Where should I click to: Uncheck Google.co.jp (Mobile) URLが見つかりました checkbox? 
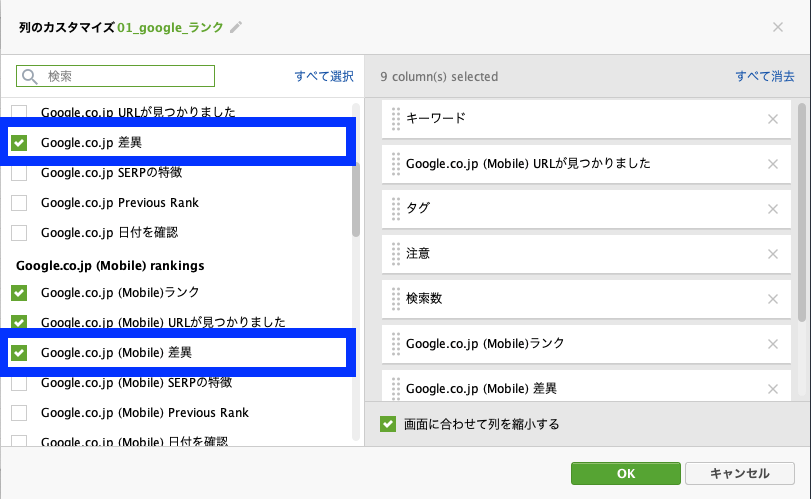tap(19, 322)
